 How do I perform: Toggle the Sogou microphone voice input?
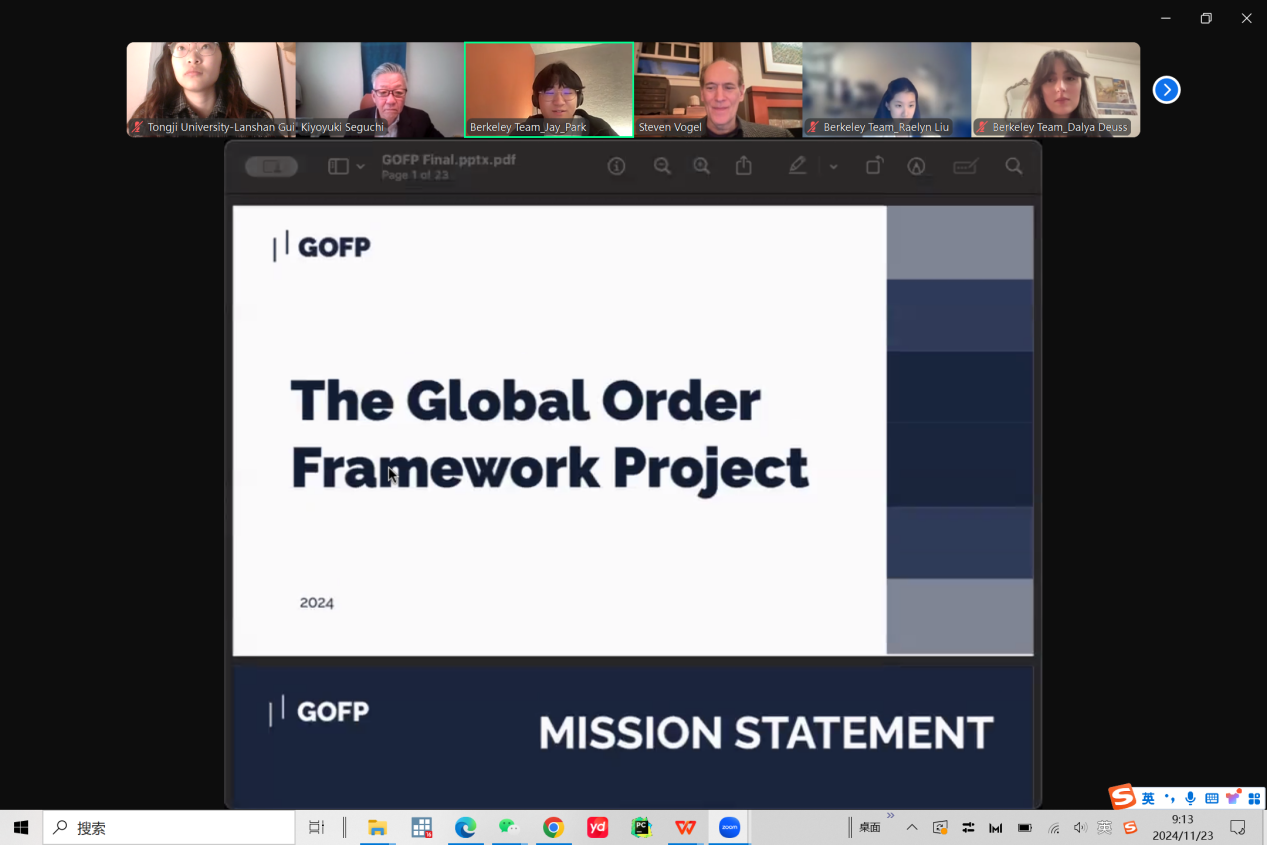point(1190,798)
